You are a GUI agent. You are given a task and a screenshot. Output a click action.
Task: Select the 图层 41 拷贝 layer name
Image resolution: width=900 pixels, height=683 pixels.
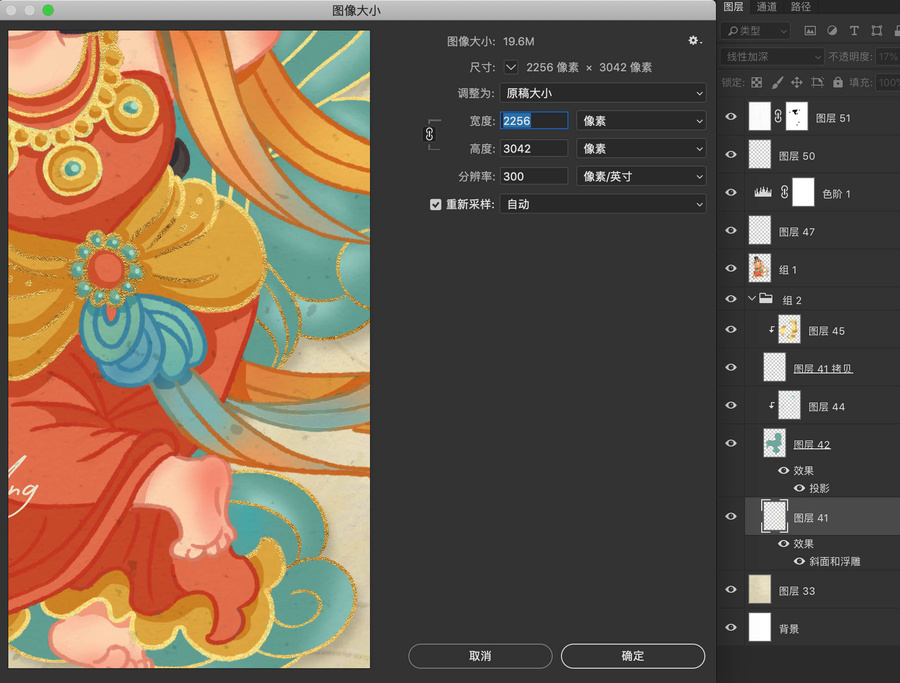pyautogui.click(x=823, y=368)
